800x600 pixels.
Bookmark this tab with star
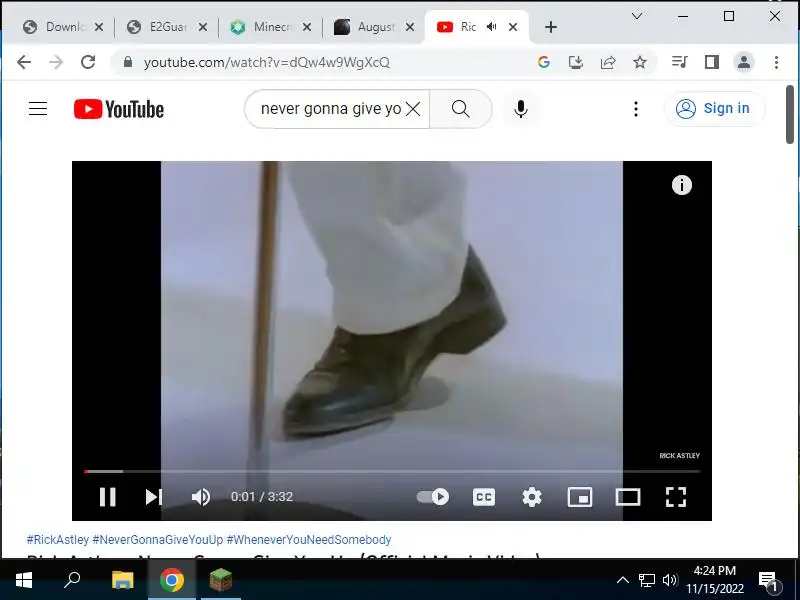[x=640, y=62]
